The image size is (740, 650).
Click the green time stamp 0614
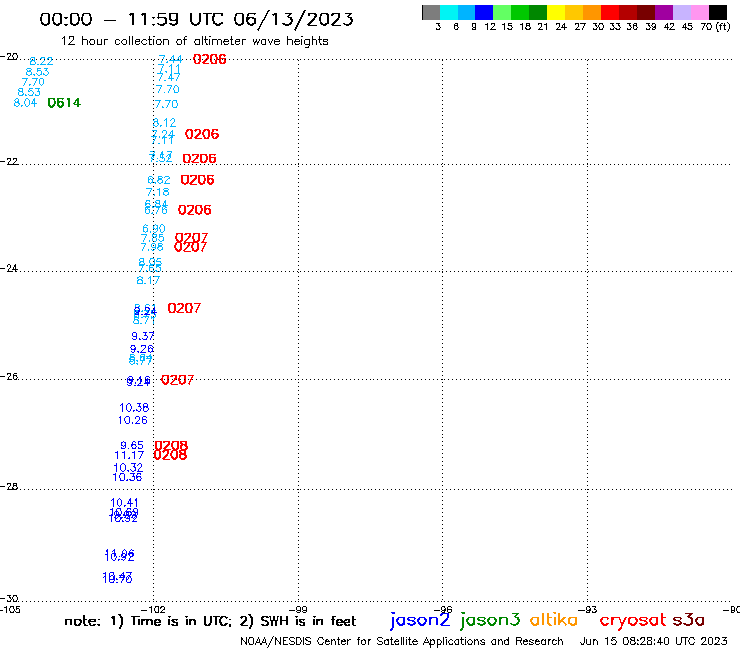[64, 103]
